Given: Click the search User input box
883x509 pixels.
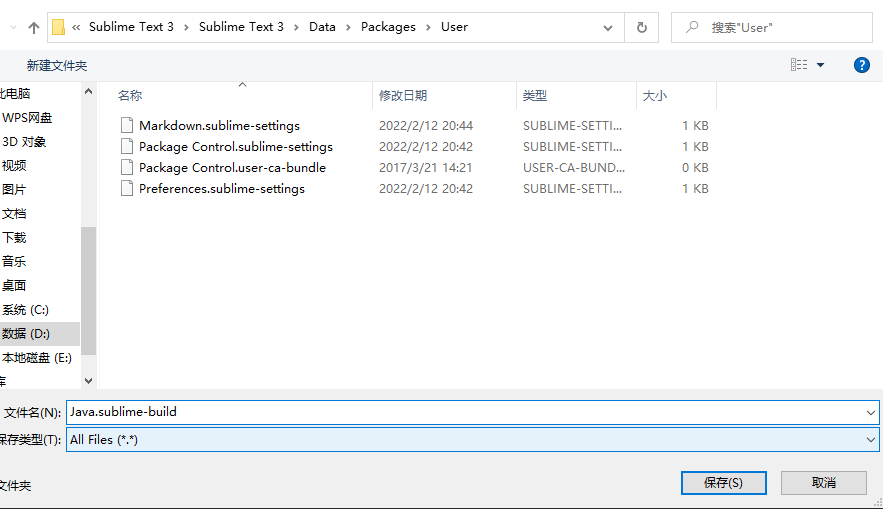Looking at the screenshot, I should pyautogui.click(x=771, y=28).
